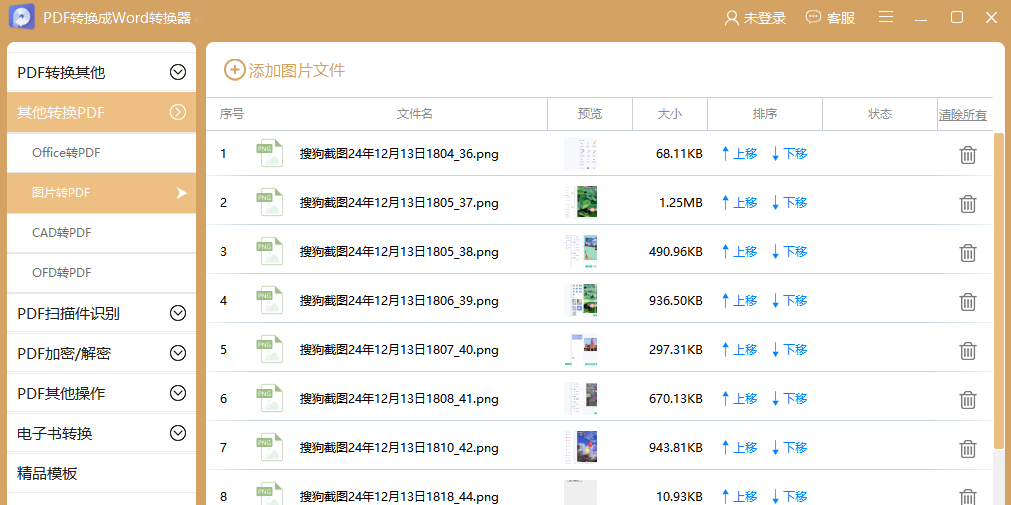Image resolution: width=1011 pixels, height=505 pixels.
Task: Select CAD转PDF menu item
Action: click(62, 233)
